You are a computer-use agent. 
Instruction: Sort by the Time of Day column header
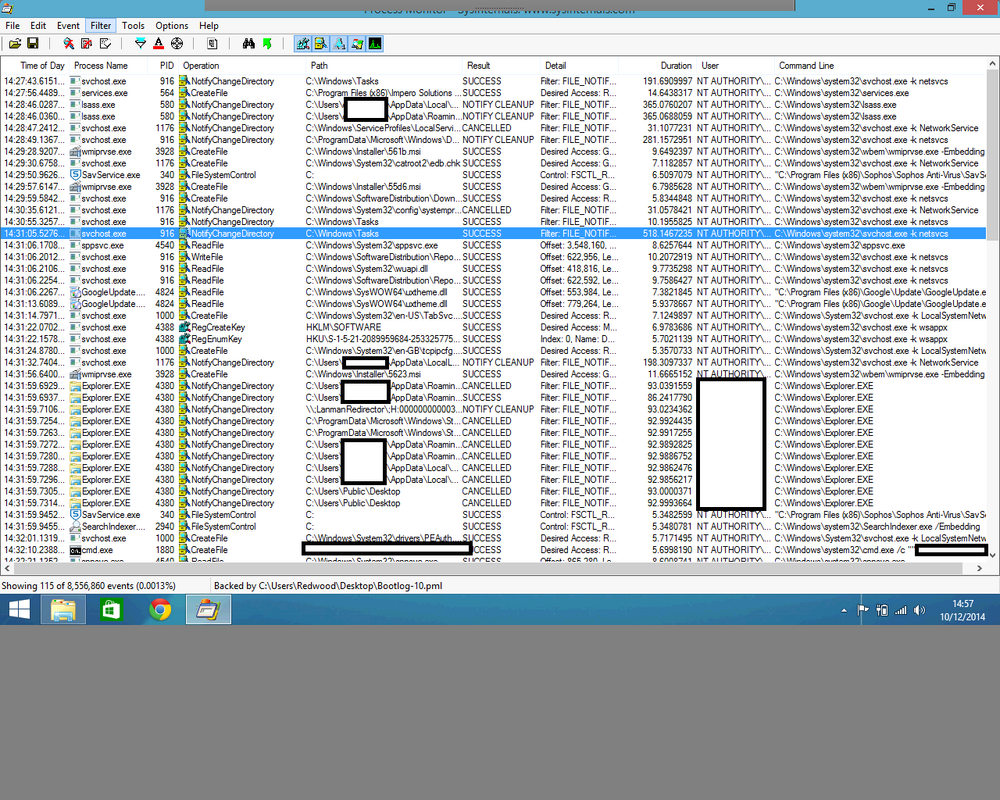pyautogui.click(x=36, y=66)
